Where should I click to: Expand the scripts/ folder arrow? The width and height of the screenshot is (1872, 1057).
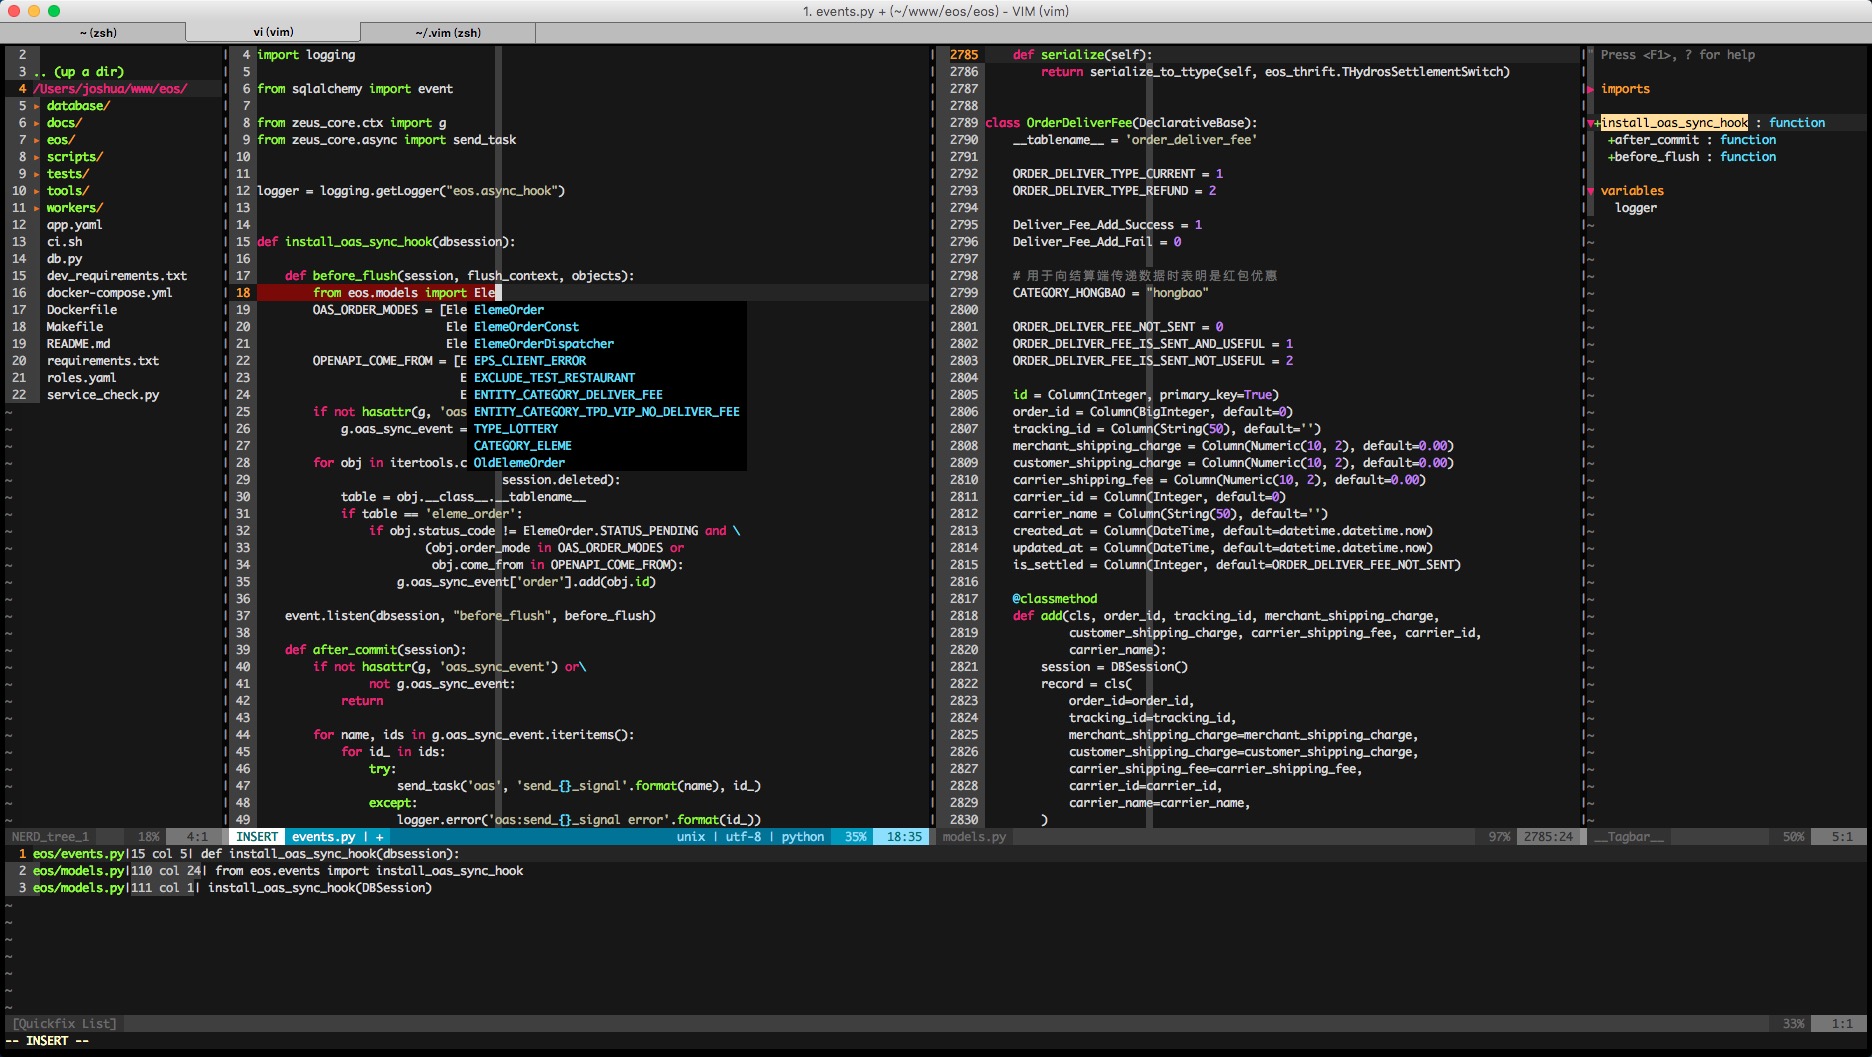pos(37,157)
